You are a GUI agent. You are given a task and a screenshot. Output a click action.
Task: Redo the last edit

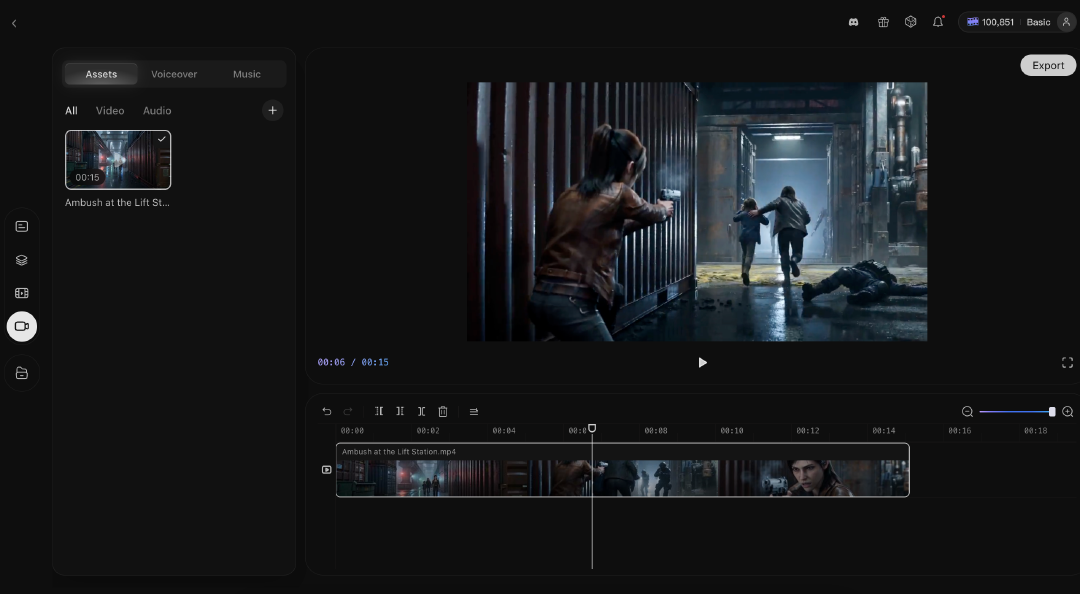point(348,411)
